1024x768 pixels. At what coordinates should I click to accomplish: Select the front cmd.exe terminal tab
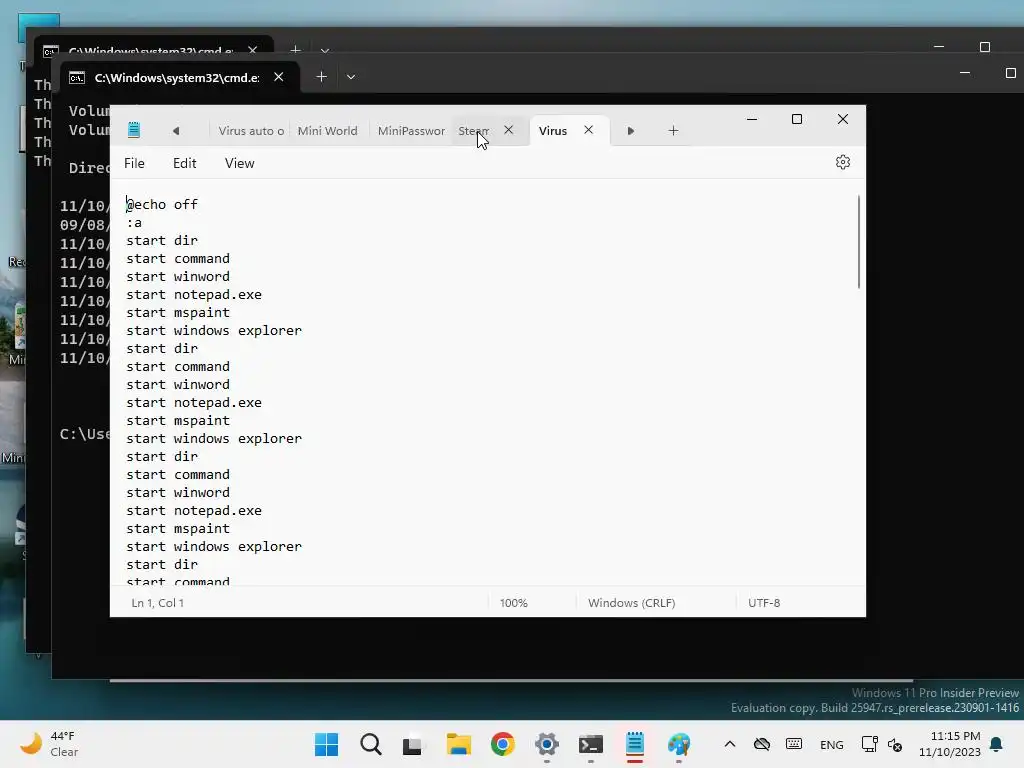pyautogui.click(x=177, y=77)
